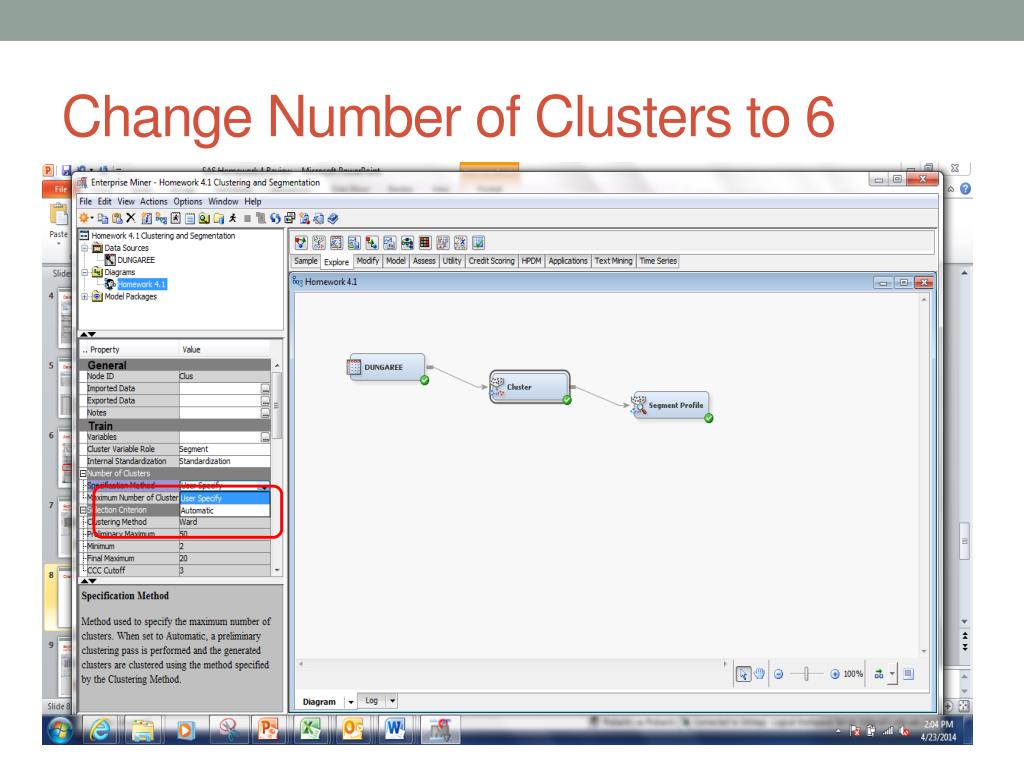This screenshot has height=768, width=1024.
Task: Click the Log tab at bottom
Action: click(372, 701)
